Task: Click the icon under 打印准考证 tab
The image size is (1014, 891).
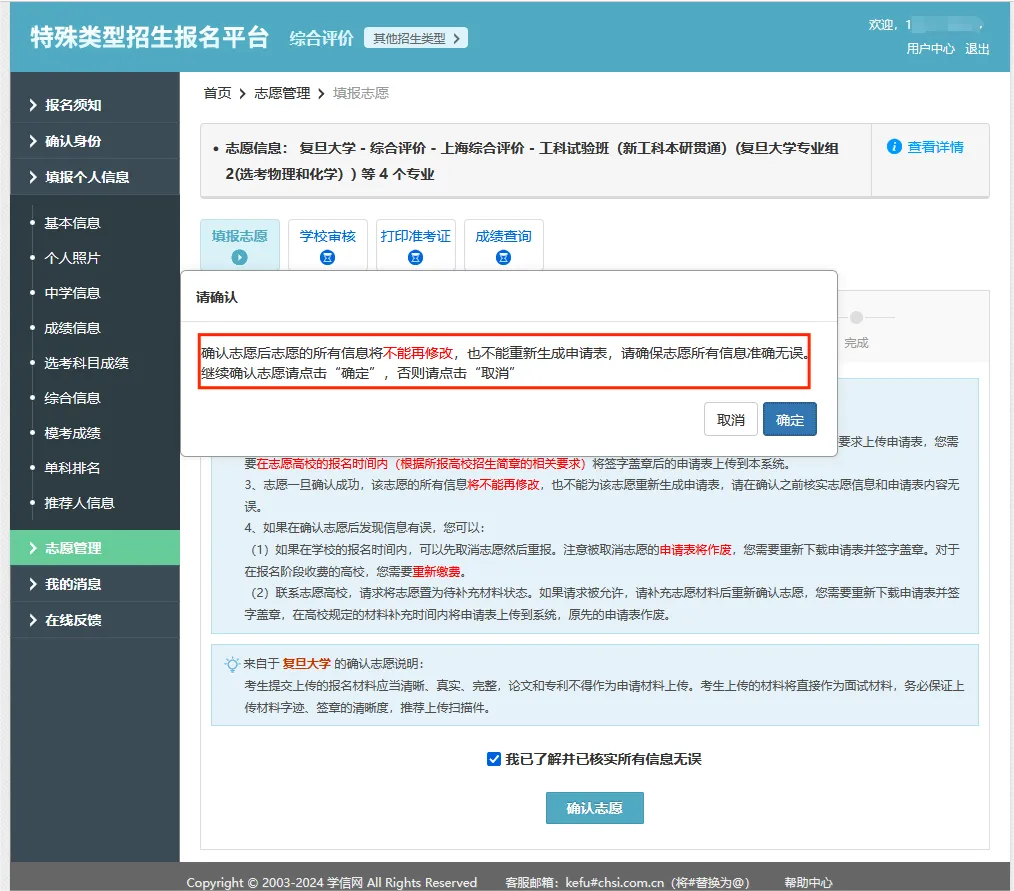Action: click(415, 258)
